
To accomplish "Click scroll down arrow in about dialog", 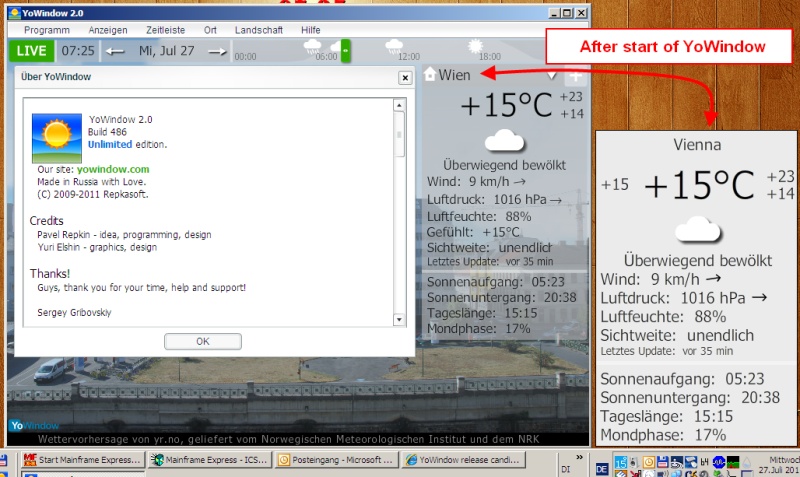I will [x=399, y=320].
